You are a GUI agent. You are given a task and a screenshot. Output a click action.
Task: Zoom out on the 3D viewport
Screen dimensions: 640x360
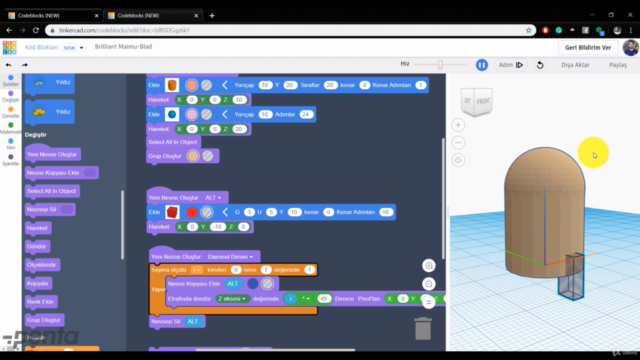(x=458, y=142)
